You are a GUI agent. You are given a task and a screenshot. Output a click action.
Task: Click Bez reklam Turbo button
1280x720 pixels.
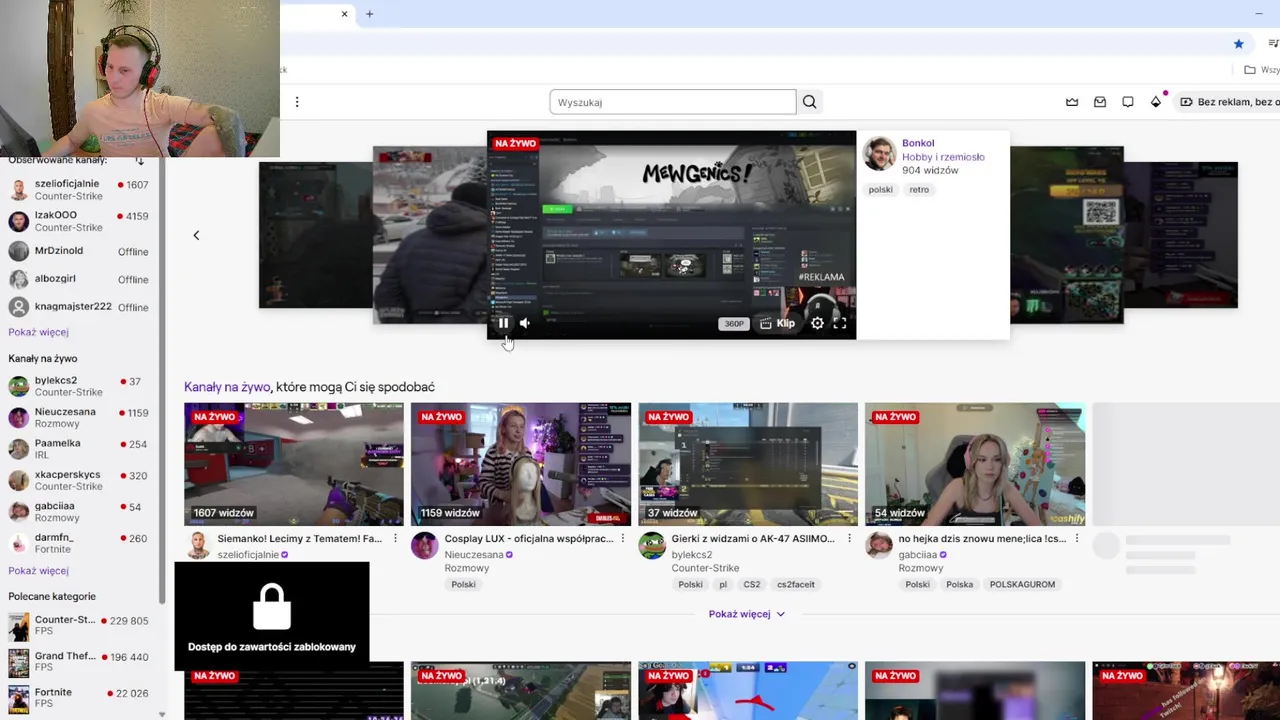pos(1228,102)
